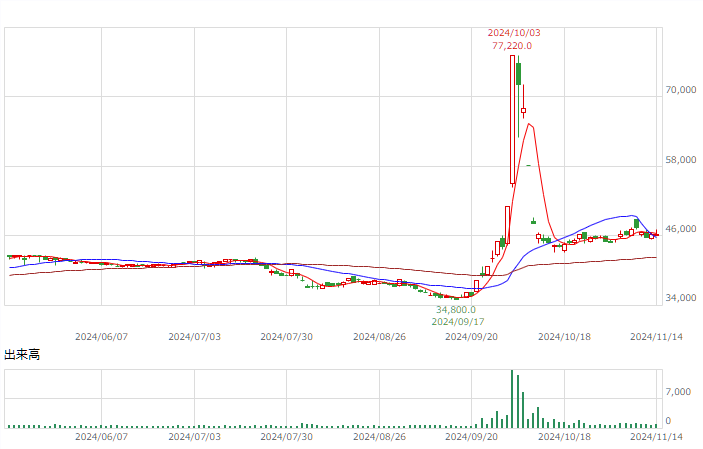Click the 出来高 volume heading
This screenshot has width=703, height=449.
click(x=22, y=355)
